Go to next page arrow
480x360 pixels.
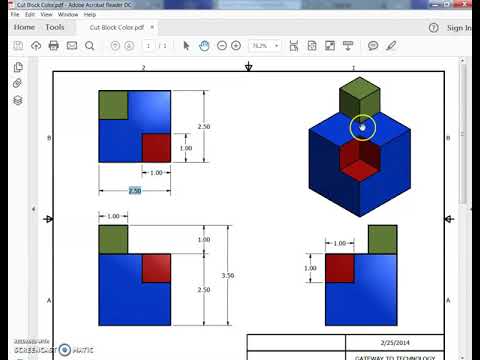129,45
